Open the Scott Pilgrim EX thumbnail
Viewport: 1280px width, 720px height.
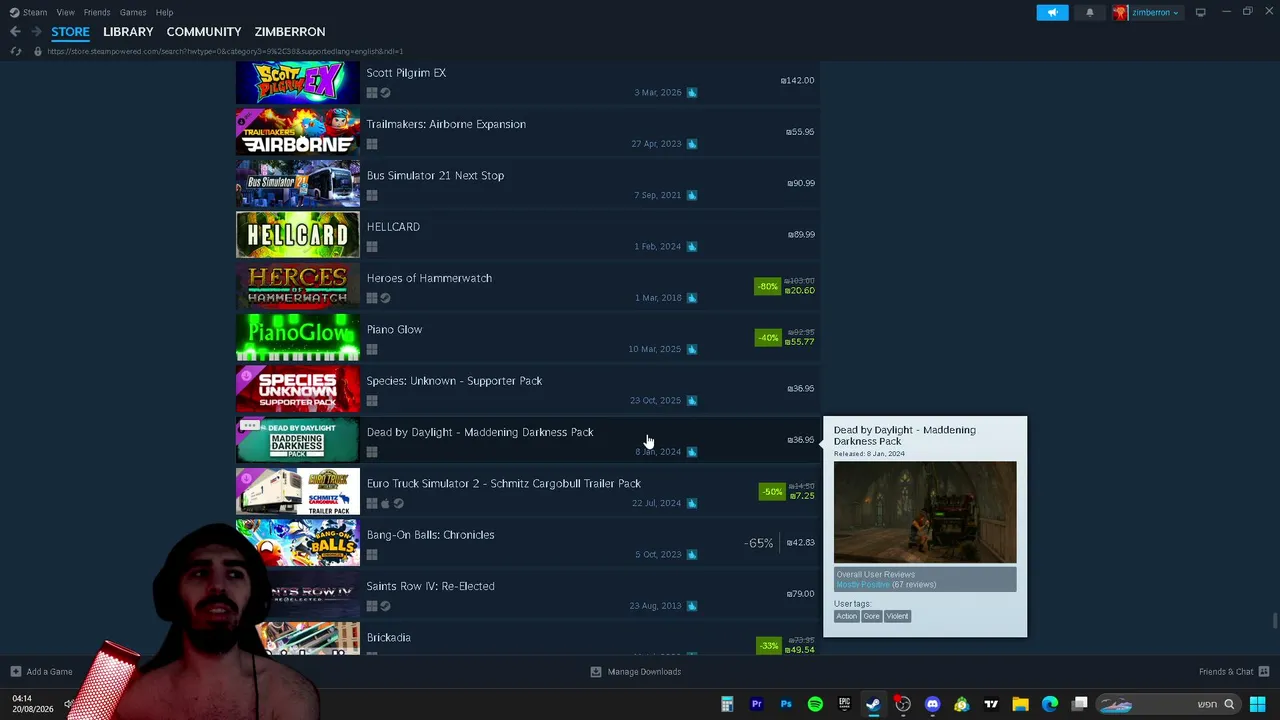[x=298, y=83]
